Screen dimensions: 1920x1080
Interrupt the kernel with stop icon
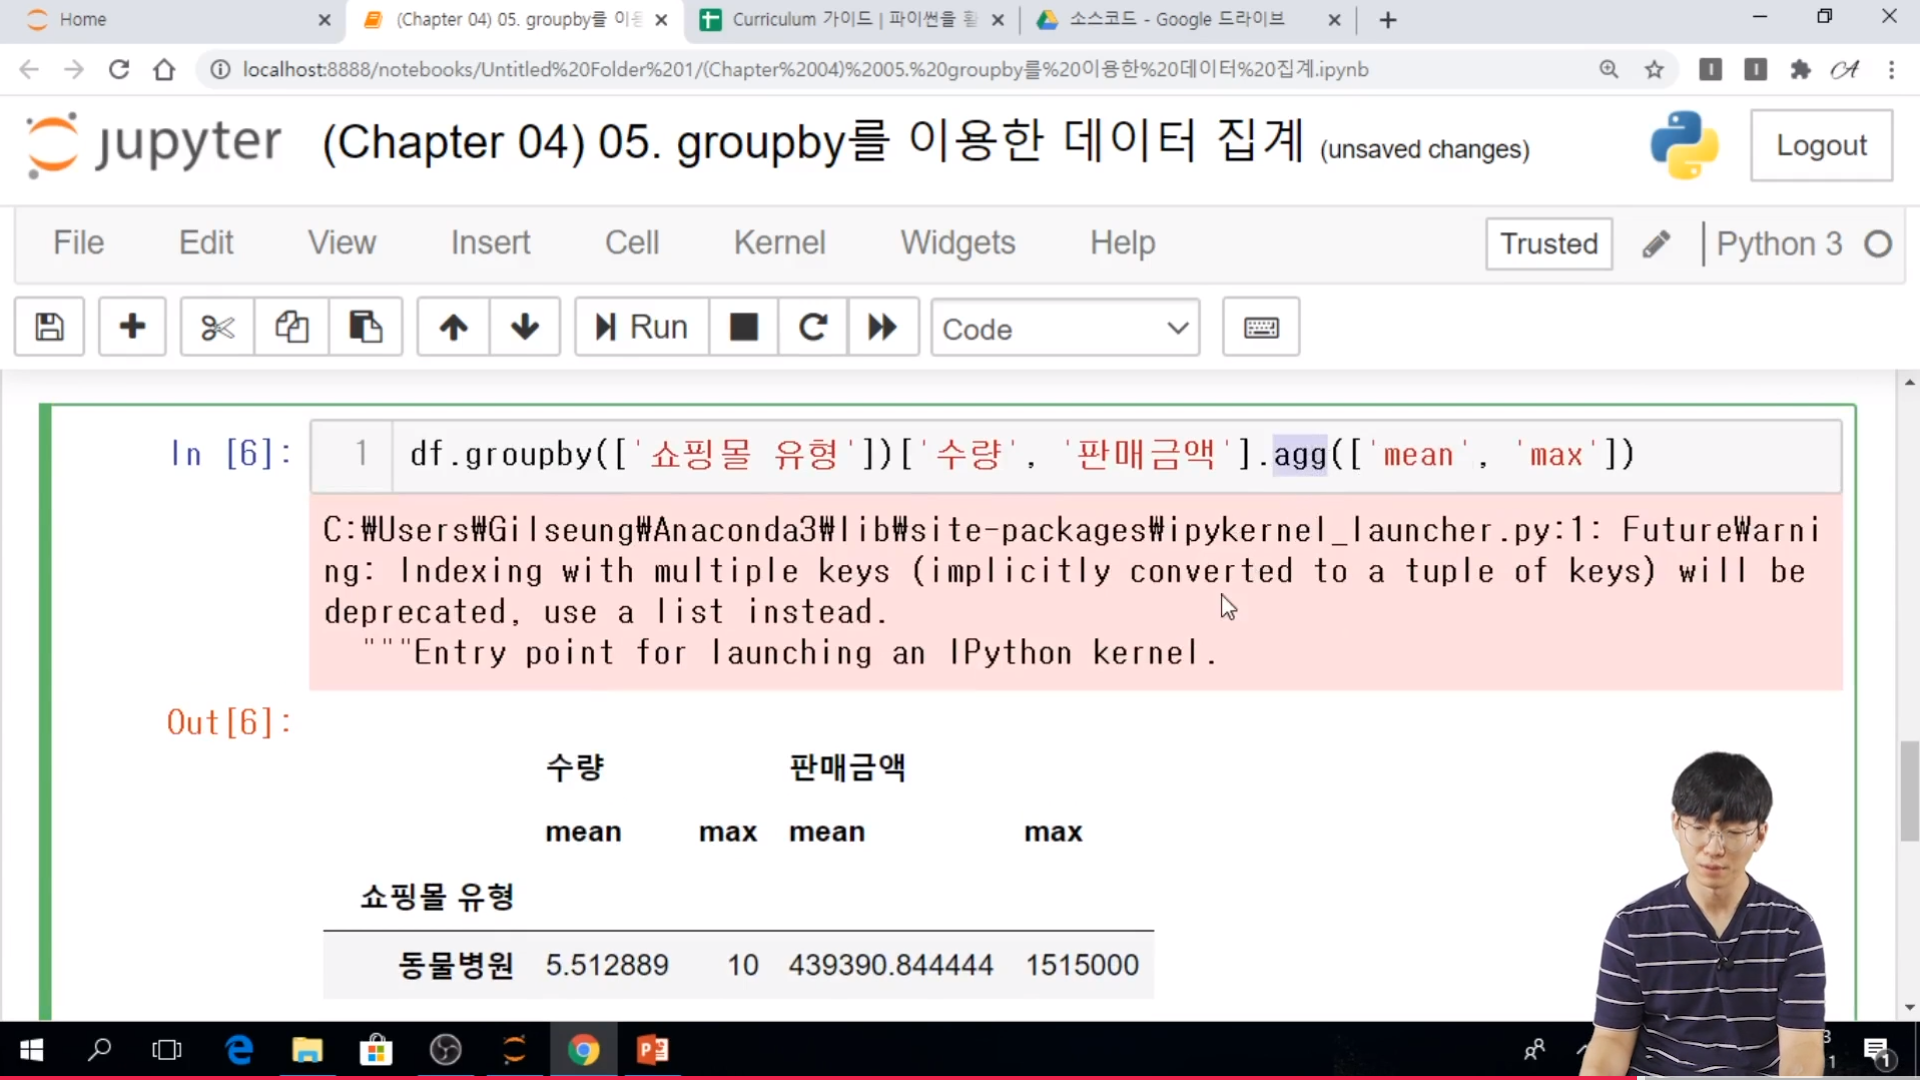click(743, 327)
